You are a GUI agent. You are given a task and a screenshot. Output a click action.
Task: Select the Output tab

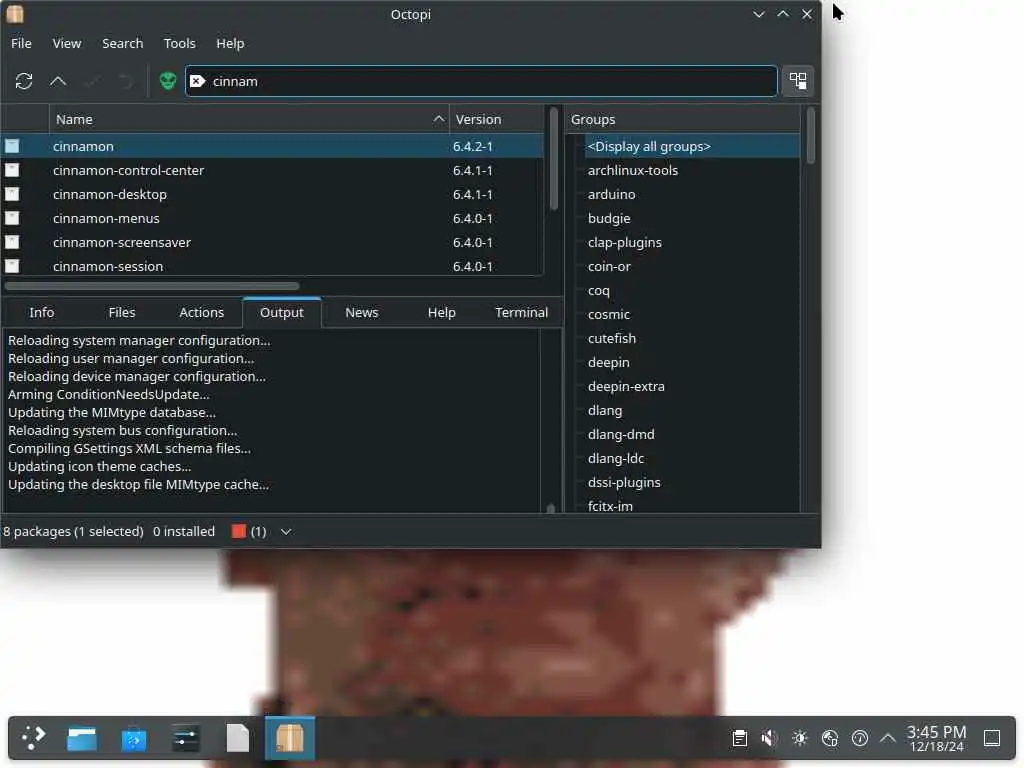point(281,312)
